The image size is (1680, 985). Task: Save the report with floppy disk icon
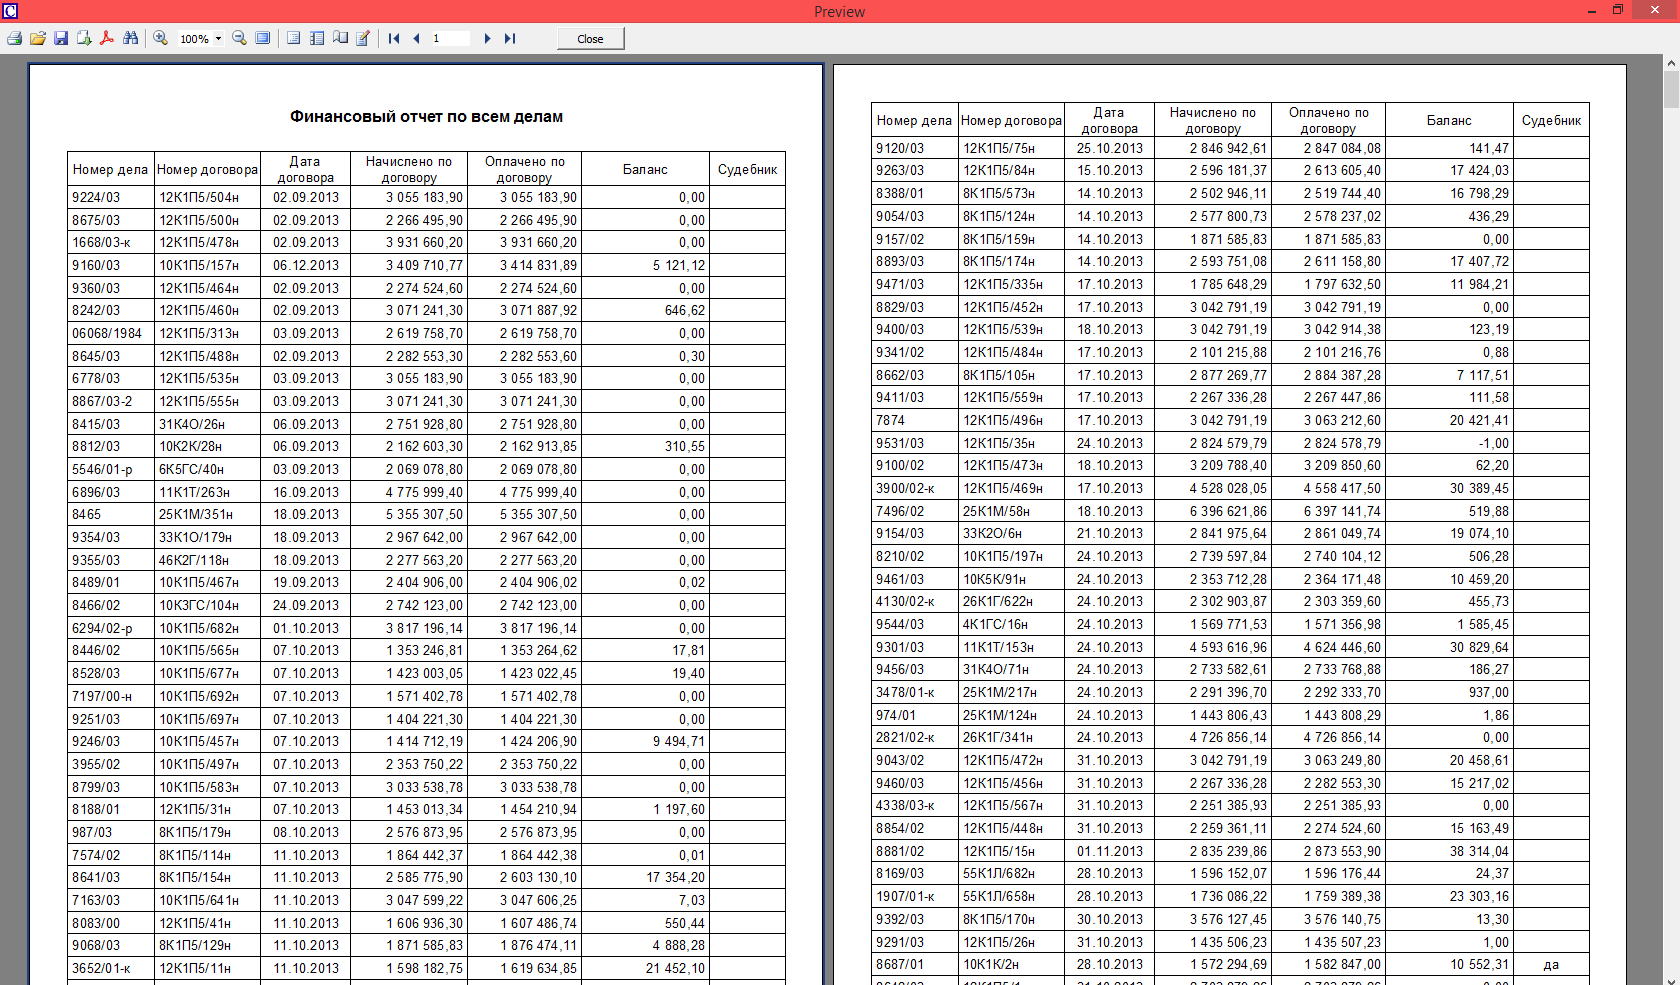click(x=61, y=39)
